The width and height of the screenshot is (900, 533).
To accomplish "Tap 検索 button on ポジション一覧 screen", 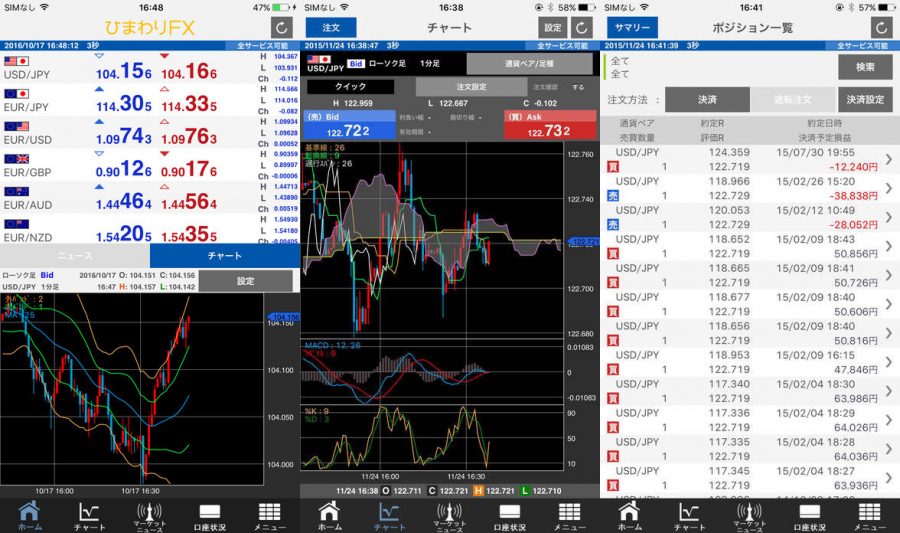I will coord(865,67).
